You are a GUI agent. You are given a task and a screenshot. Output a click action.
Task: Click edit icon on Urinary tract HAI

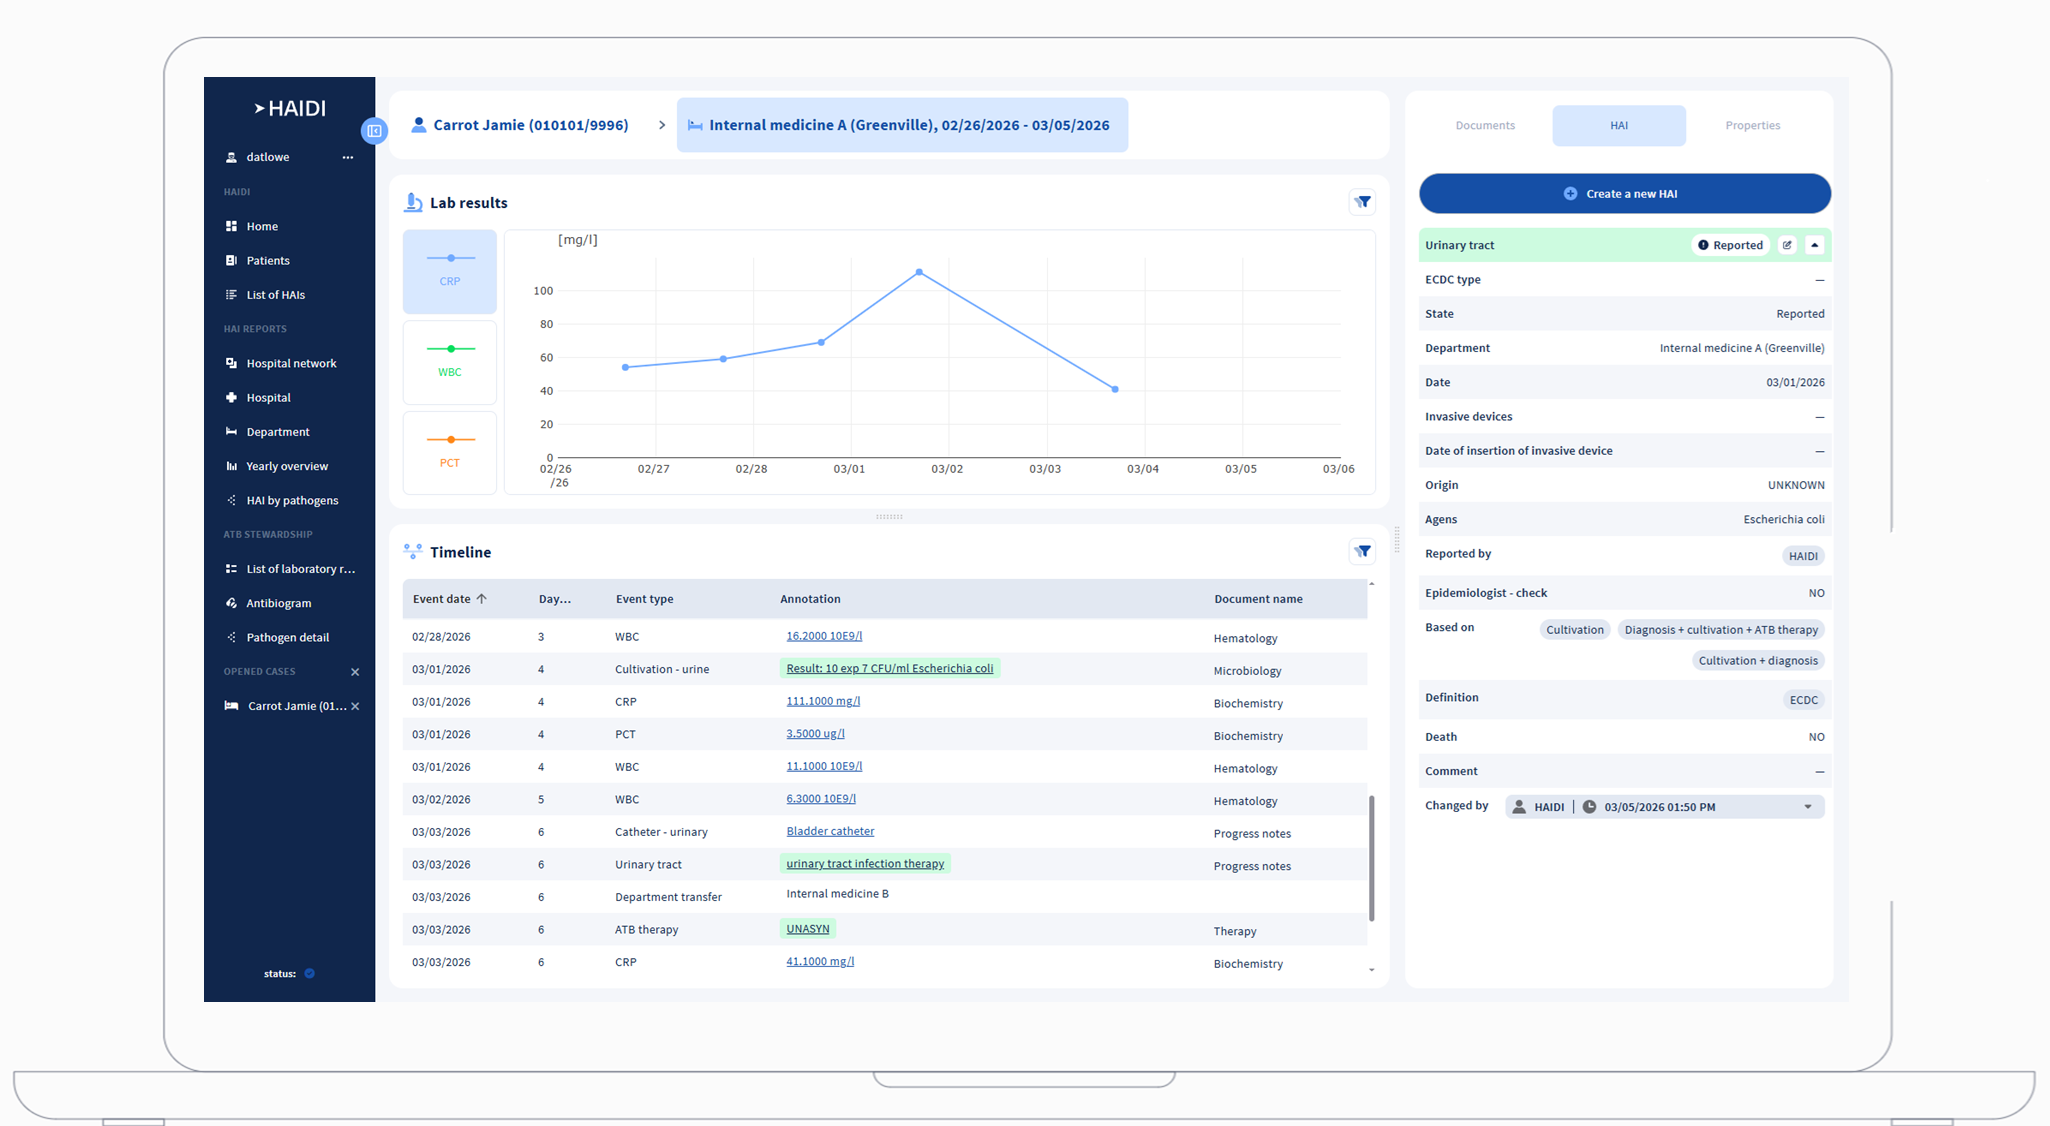pyautogui.click(x=1787, y=245)
